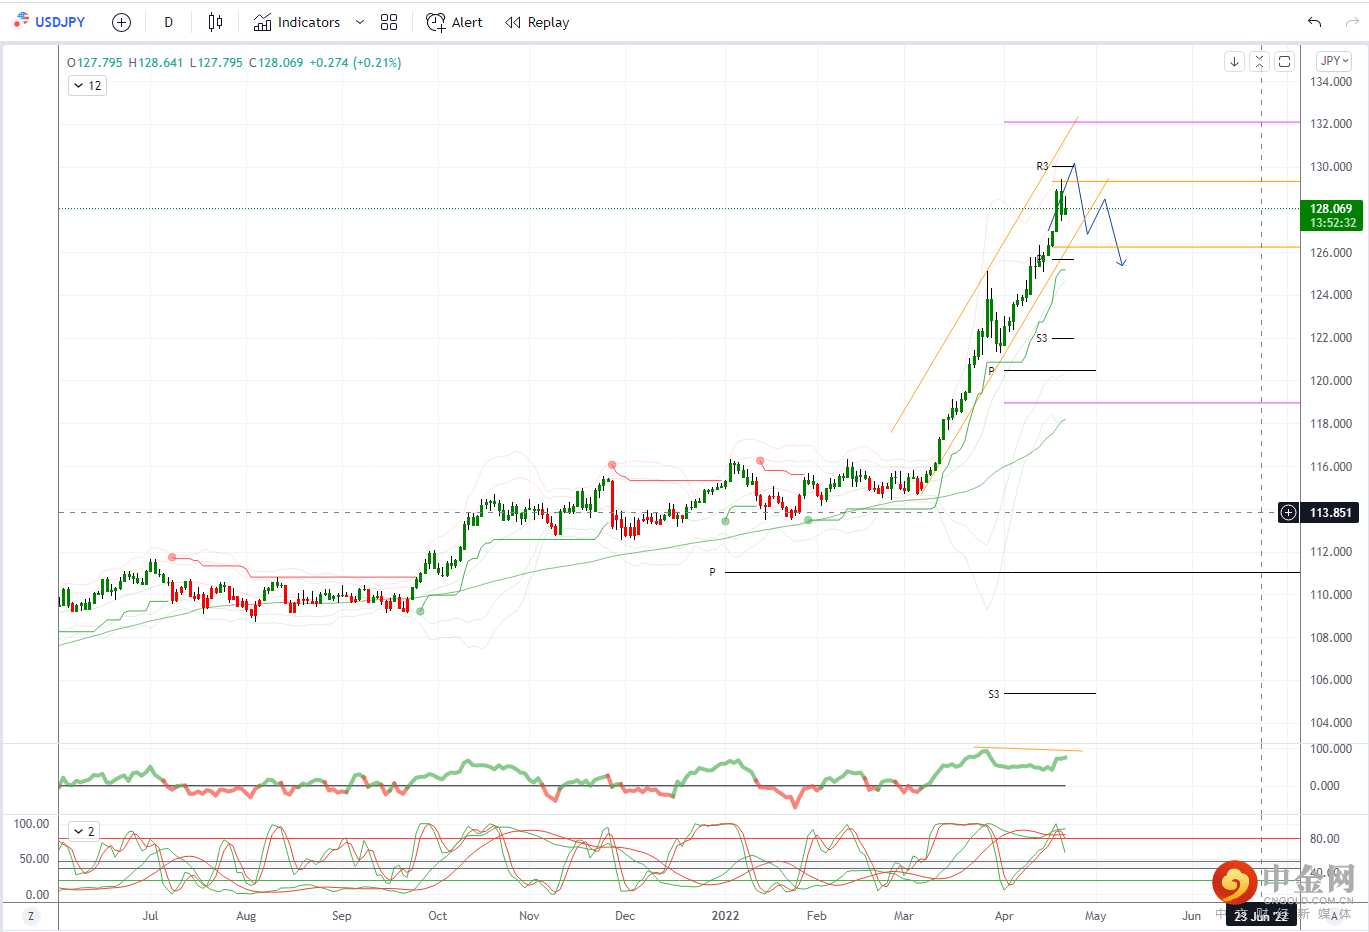Click the 2022 label on time axis
This screenshot has width=1369, height=932.
click(725, 916)
